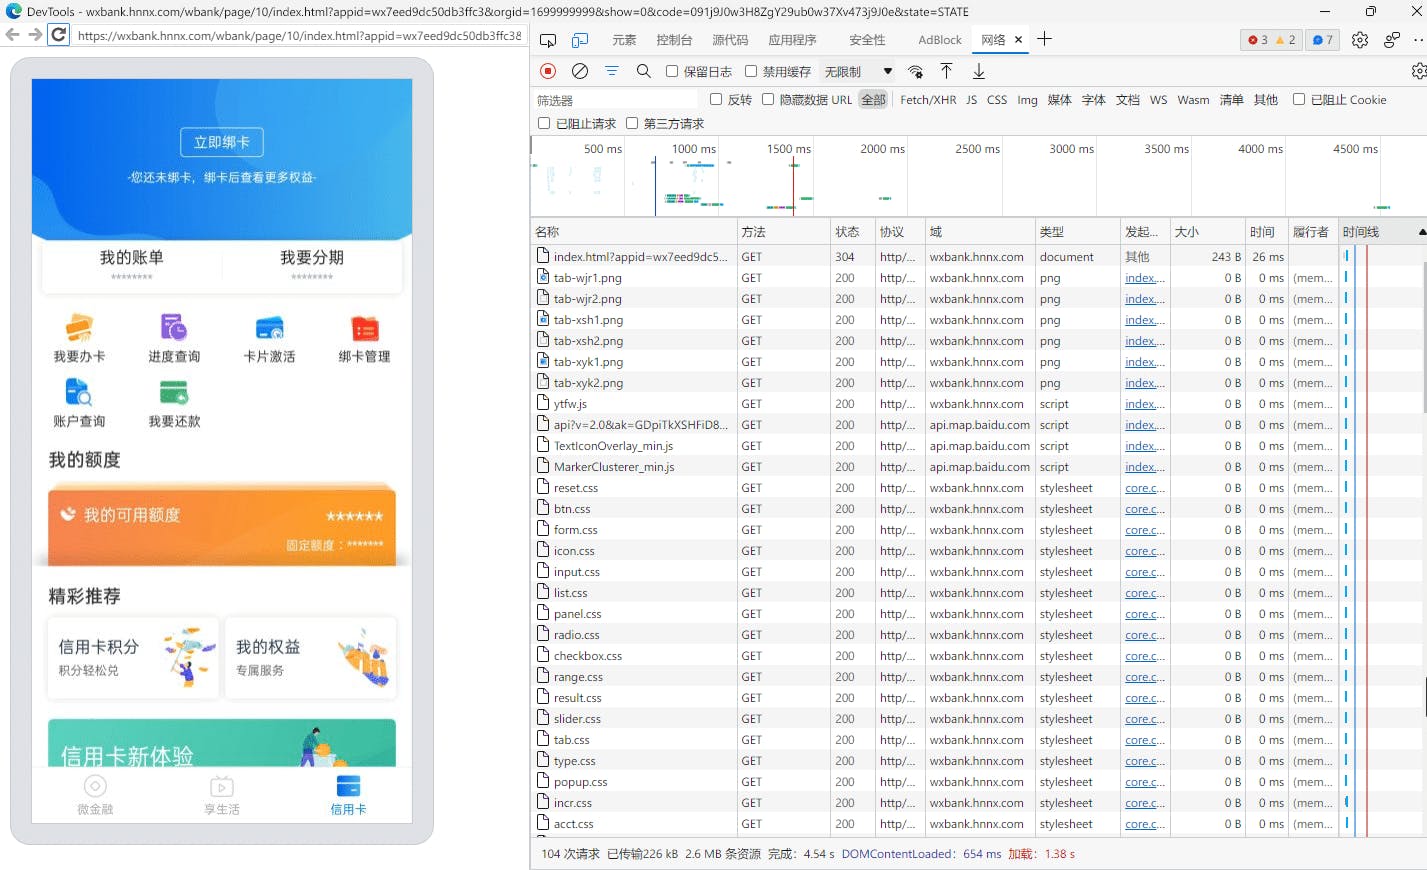The image size is (1427, 870).
Task: Switch to 应用程序 tab
Action: (792, 40)
